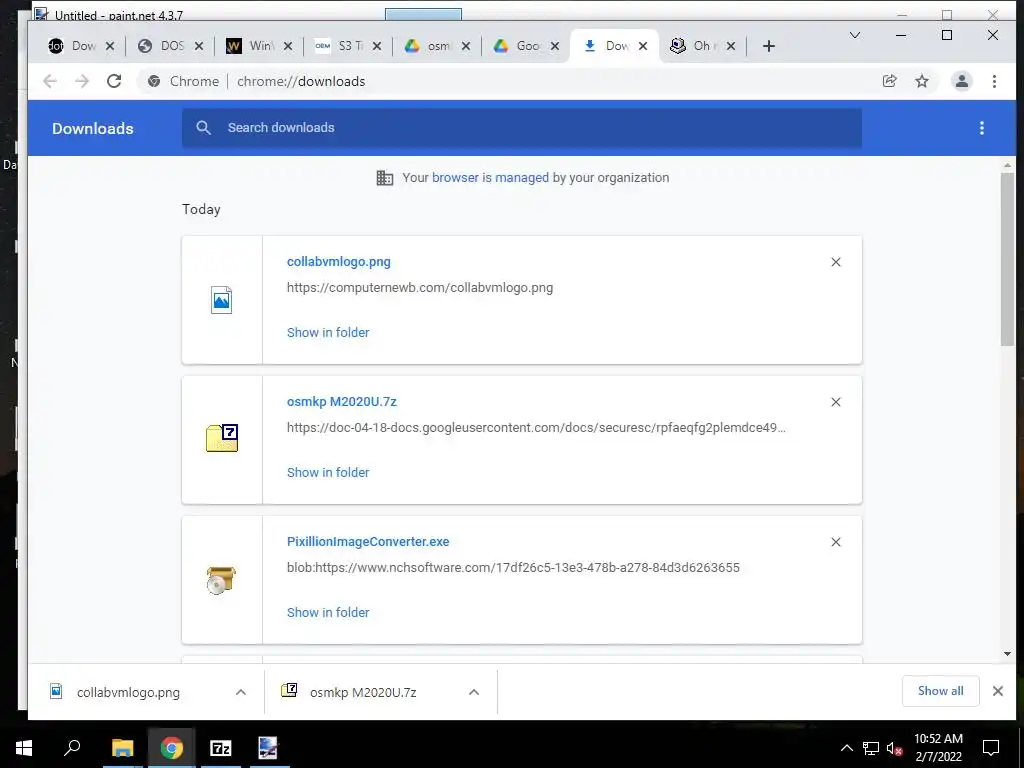Image resolution: width=1024 pixels, height=768 pixels.
Task: Show collabvmlogo.png in folder
Action: point(328,332)
